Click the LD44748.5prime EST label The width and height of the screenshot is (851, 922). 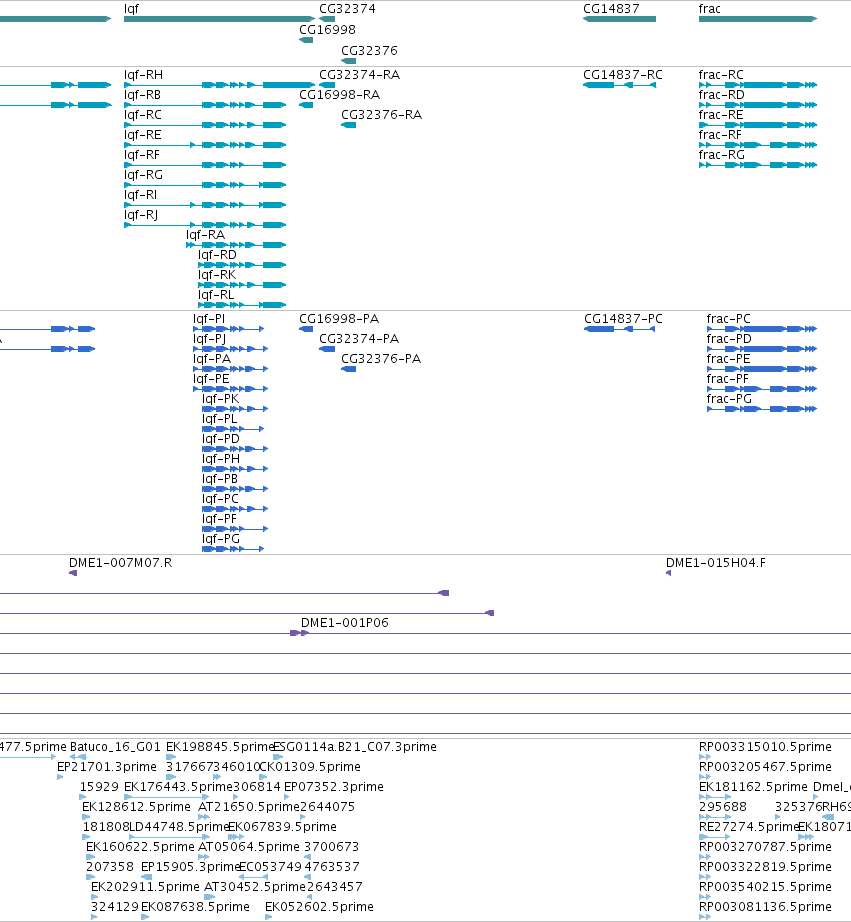(179, 827)
